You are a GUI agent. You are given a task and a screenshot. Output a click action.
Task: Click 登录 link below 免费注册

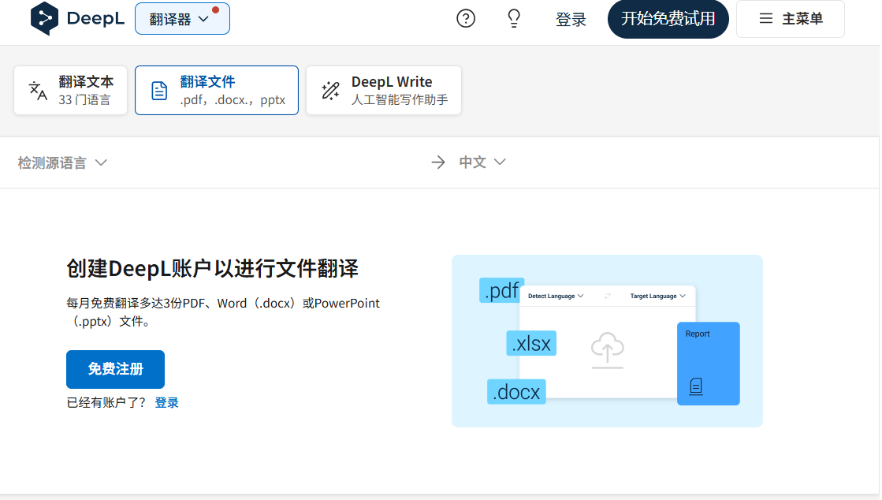tap(166, 403)
